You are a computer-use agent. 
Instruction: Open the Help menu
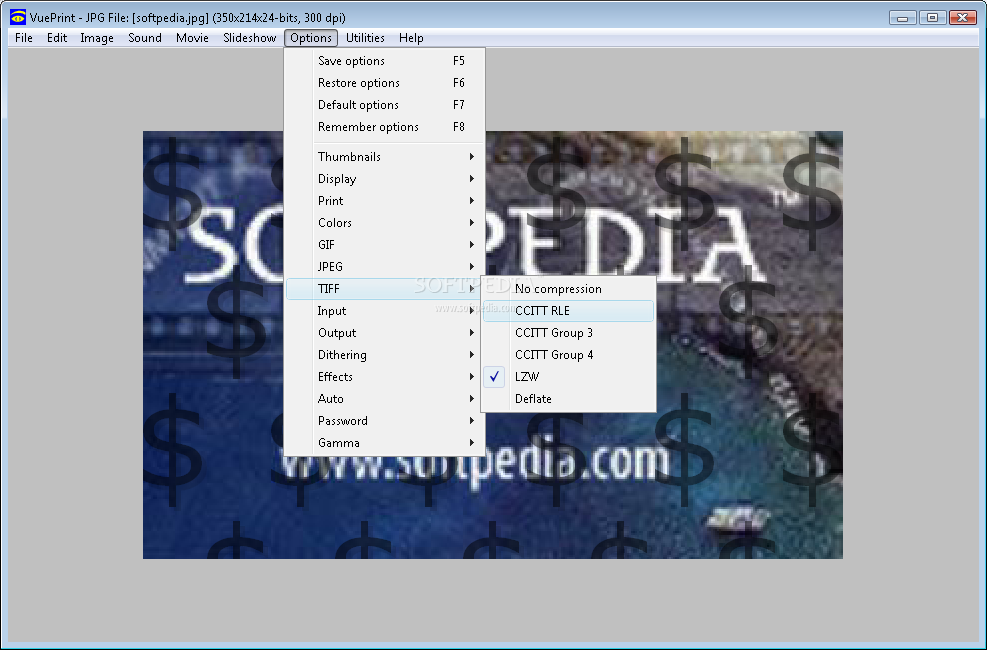pyautogui.click(x=411, y=38)
